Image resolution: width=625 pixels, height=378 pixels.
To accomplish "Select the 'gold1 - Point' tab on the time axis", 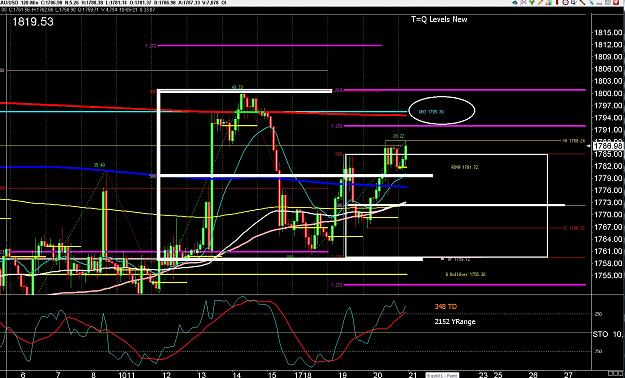I will tap(442, 375).
